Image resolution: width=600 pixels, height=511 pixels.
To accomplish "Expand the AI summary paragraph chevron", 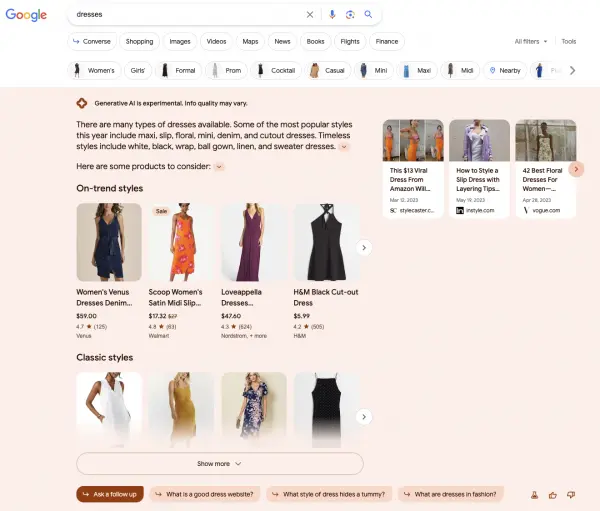I will coord(344,147).
